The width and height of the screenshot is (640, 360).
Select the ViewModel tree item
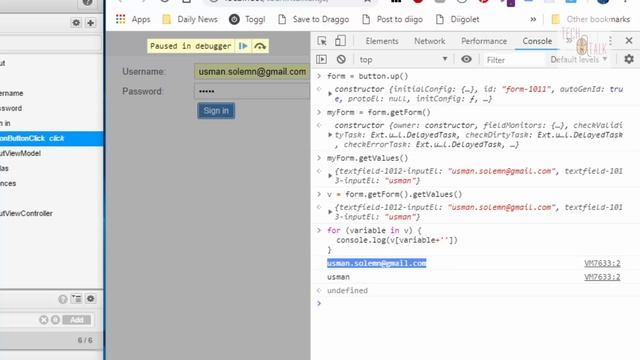pos(20,153)
